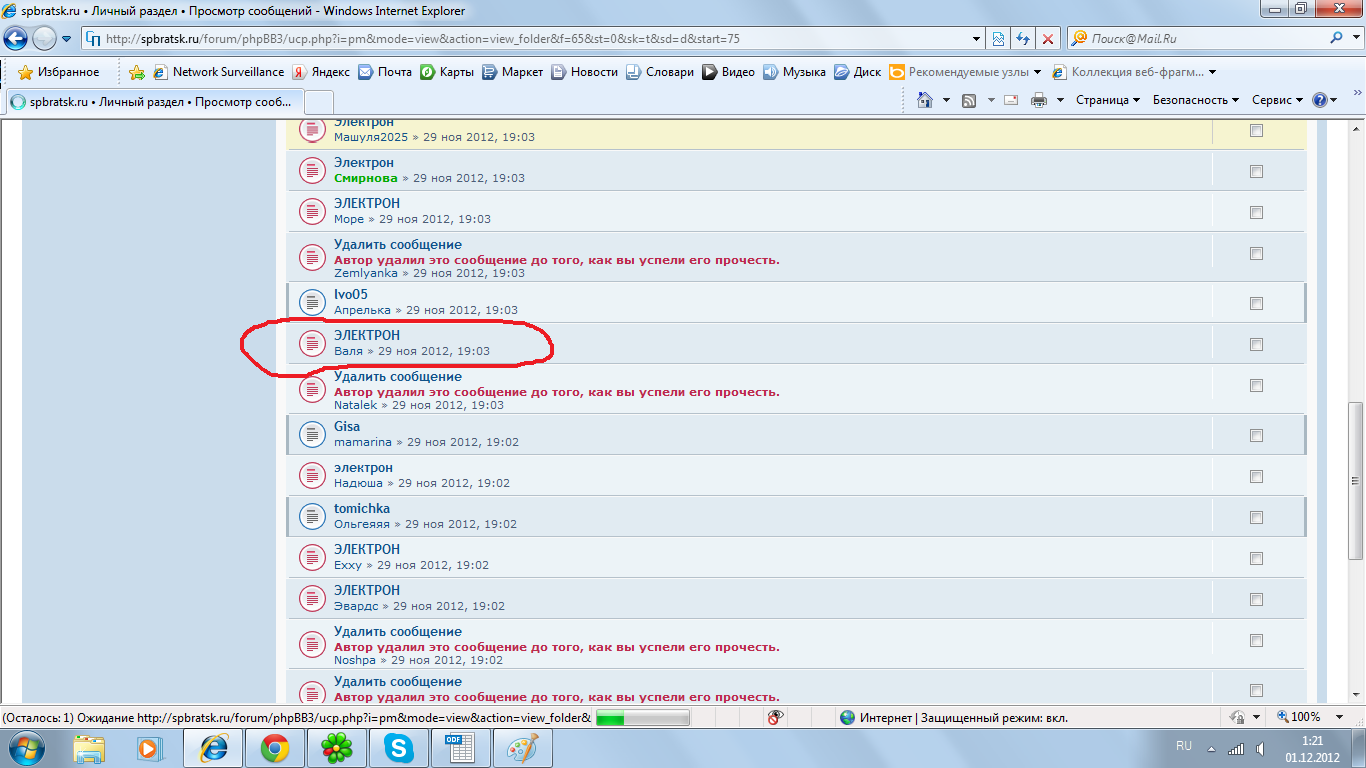Open the Сервис menu

point(1277,100)
